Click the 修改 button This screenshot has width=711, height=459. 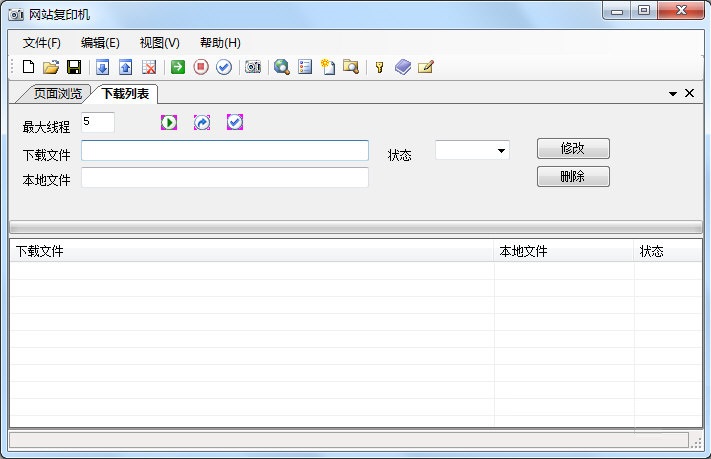573,148
